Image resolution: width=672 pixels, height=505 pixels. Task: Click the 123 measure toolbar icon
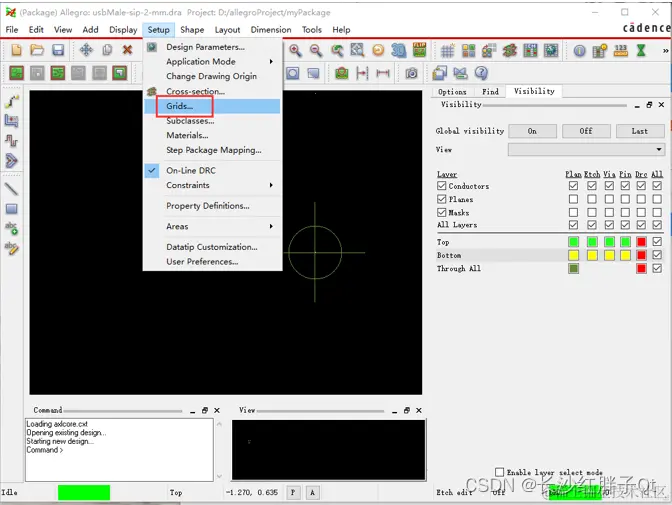[621, 51]
